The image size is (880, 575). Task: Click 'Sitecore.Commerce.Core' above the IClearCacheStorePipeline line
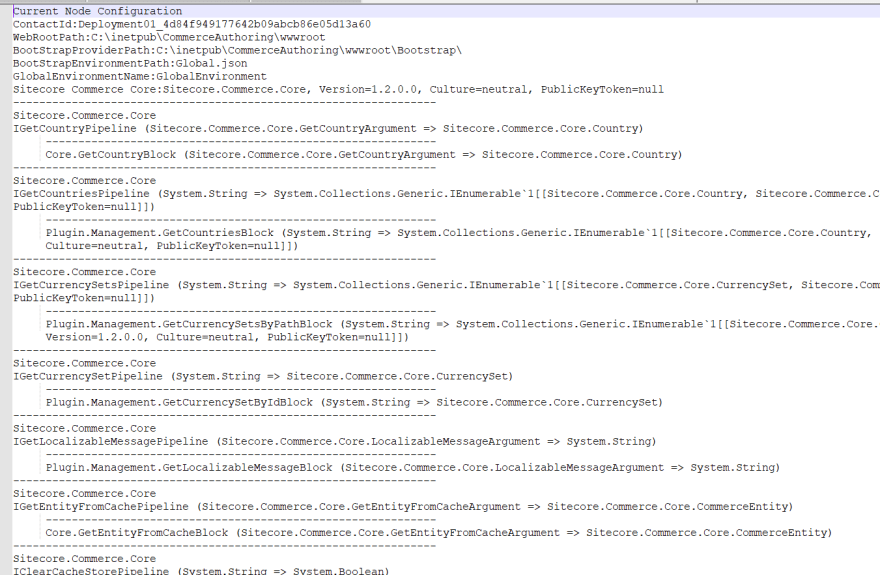click(x=84, y=559)
